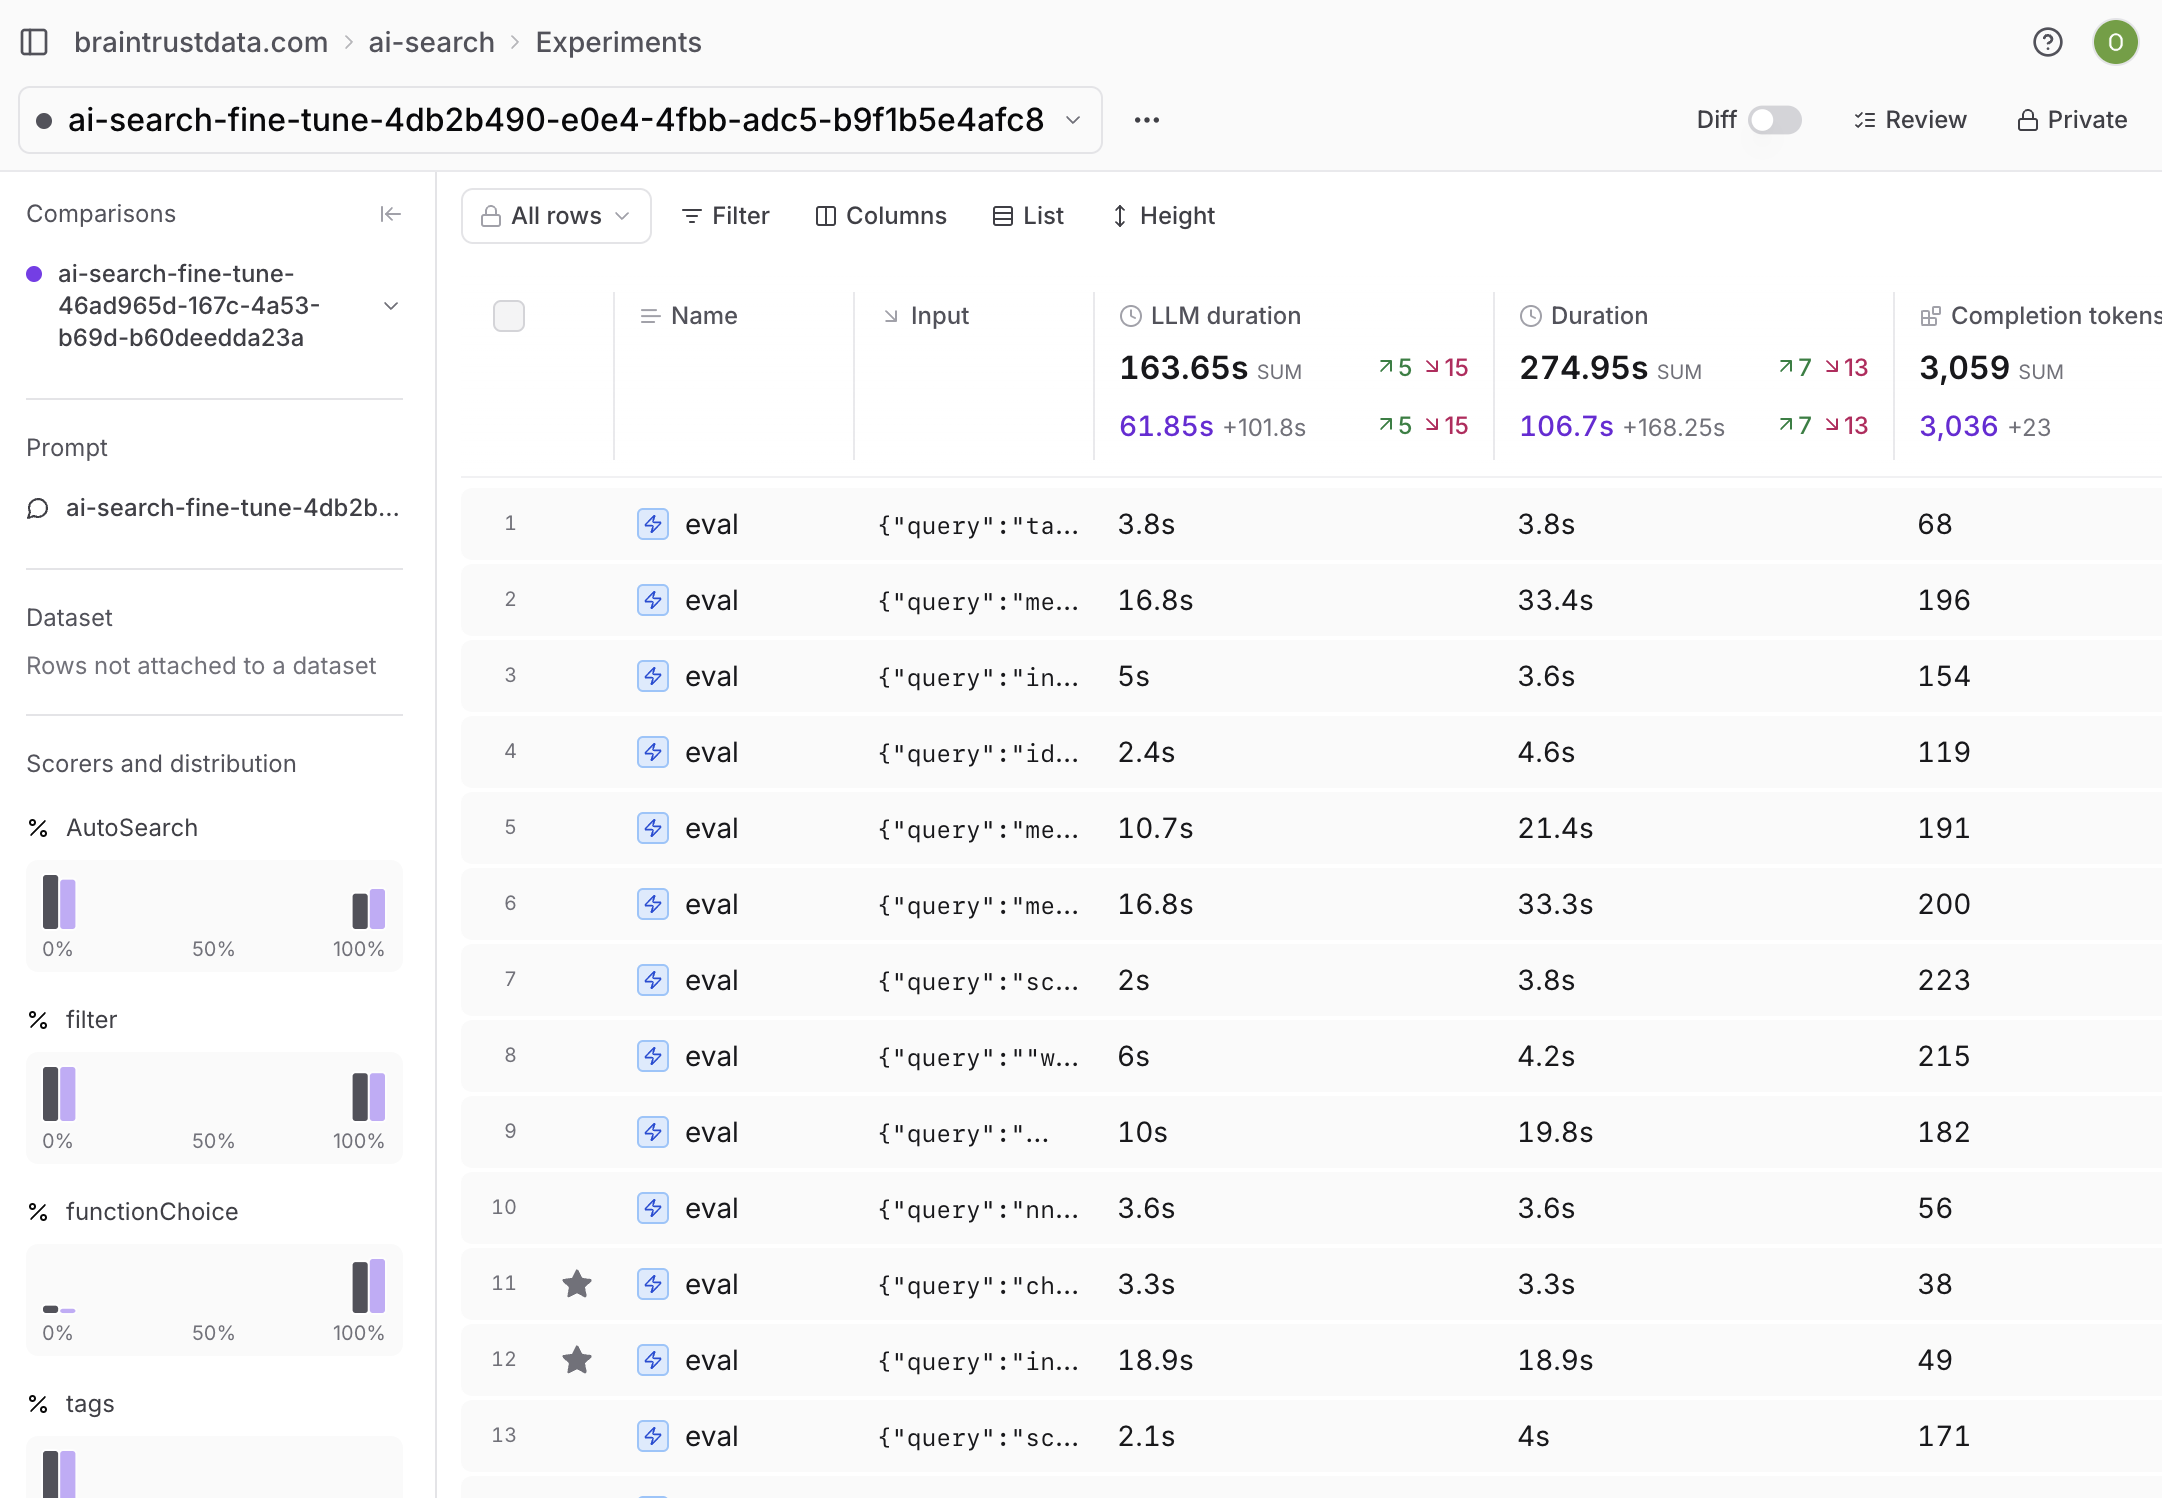Go to ai-search breadcrumb link
Image resolution: width=2162 pixels, height=1498 pixels.
click(x=431, y=42)
